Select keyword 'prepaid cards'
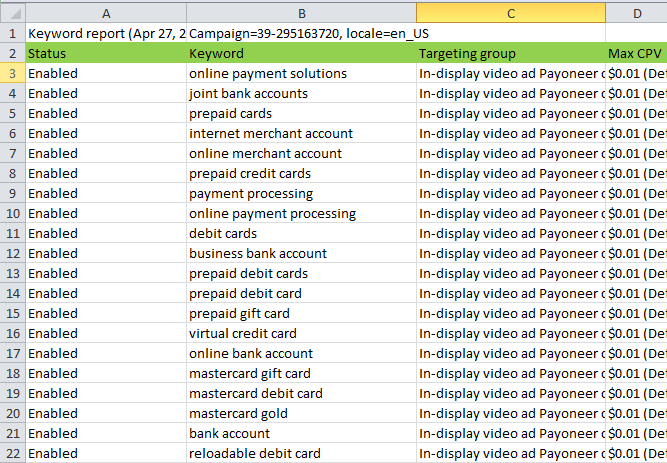Image resolution: width=667 pixels, height=463 pixels. tap(301, 113)
